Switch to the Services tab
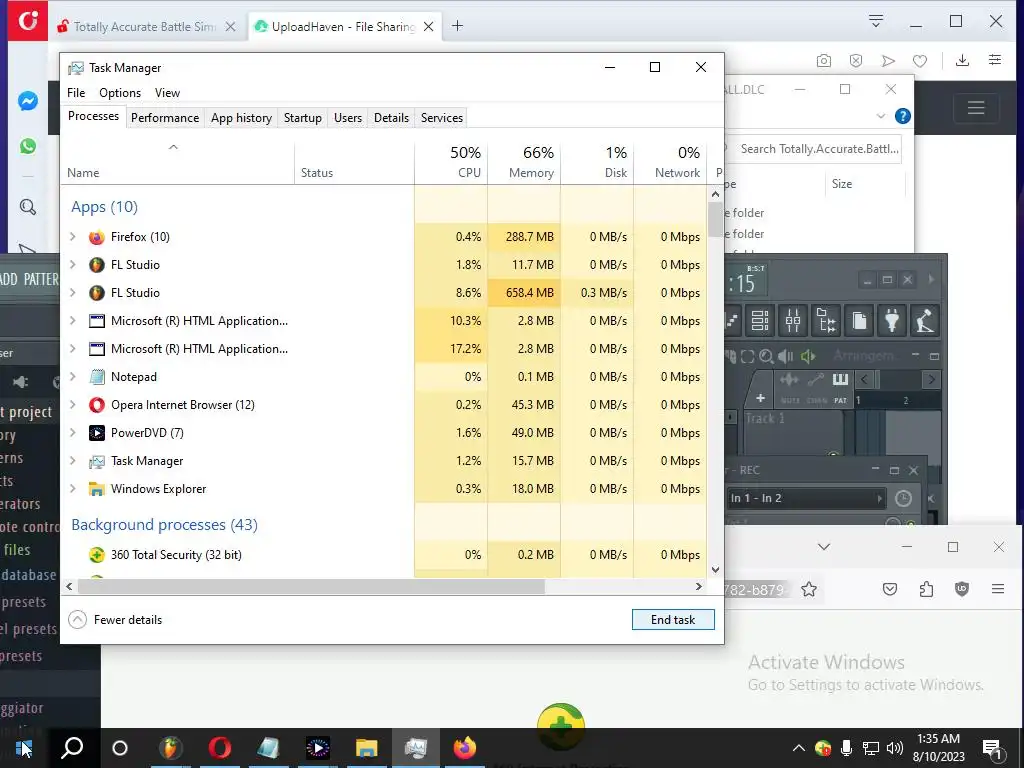 [x=441, y=118]
